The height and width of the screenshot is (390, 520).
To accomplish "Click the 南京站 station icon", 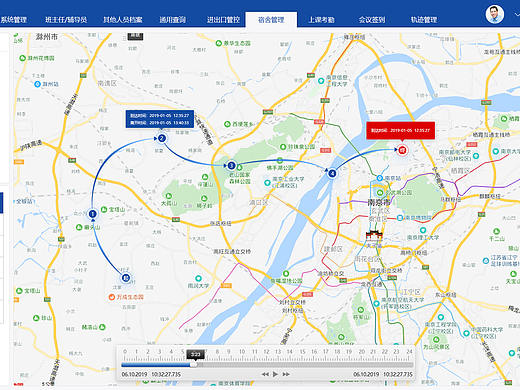I will point(379,178).
